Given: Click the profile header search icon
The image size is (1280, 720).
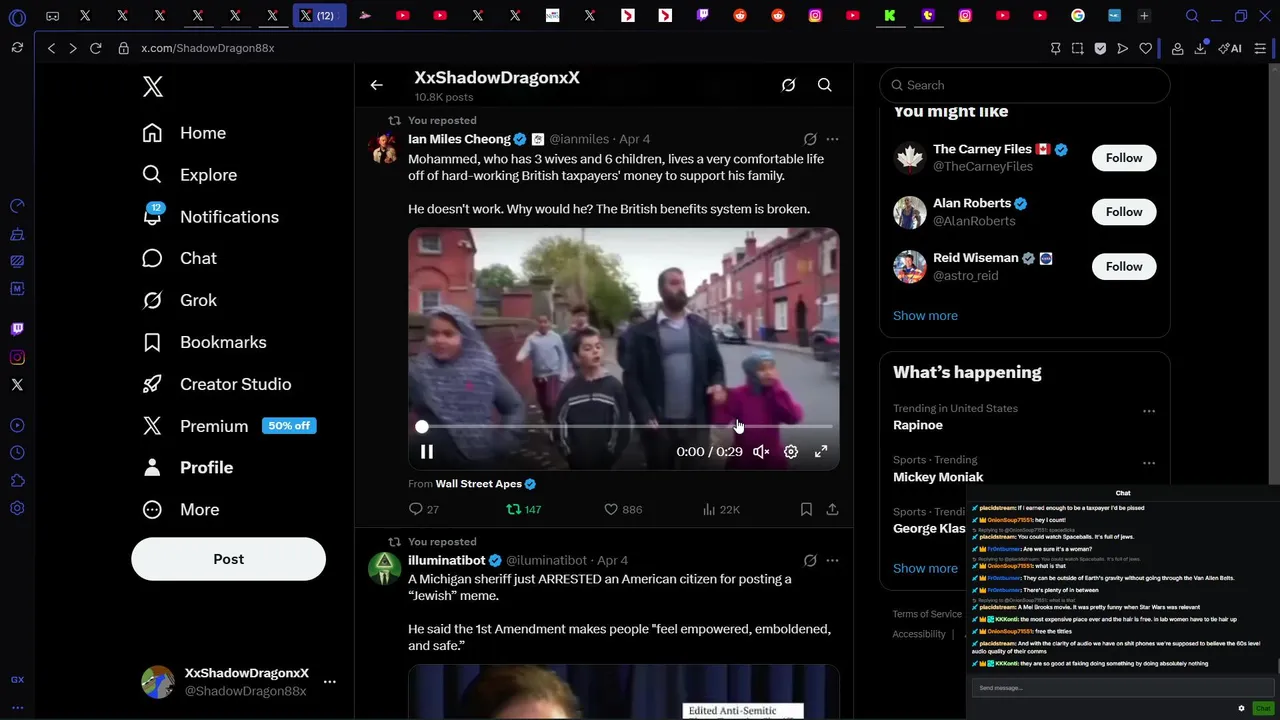Looking at the screenshot, I should click(824, 85).
